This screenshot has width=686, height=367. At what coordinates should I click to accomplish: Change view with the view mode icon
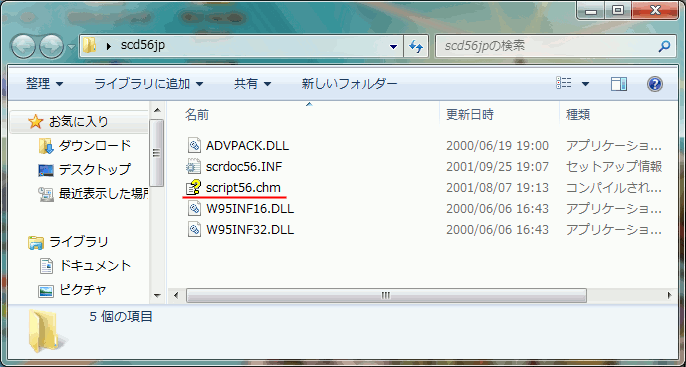pyautogui.click(x=564, y=83)
